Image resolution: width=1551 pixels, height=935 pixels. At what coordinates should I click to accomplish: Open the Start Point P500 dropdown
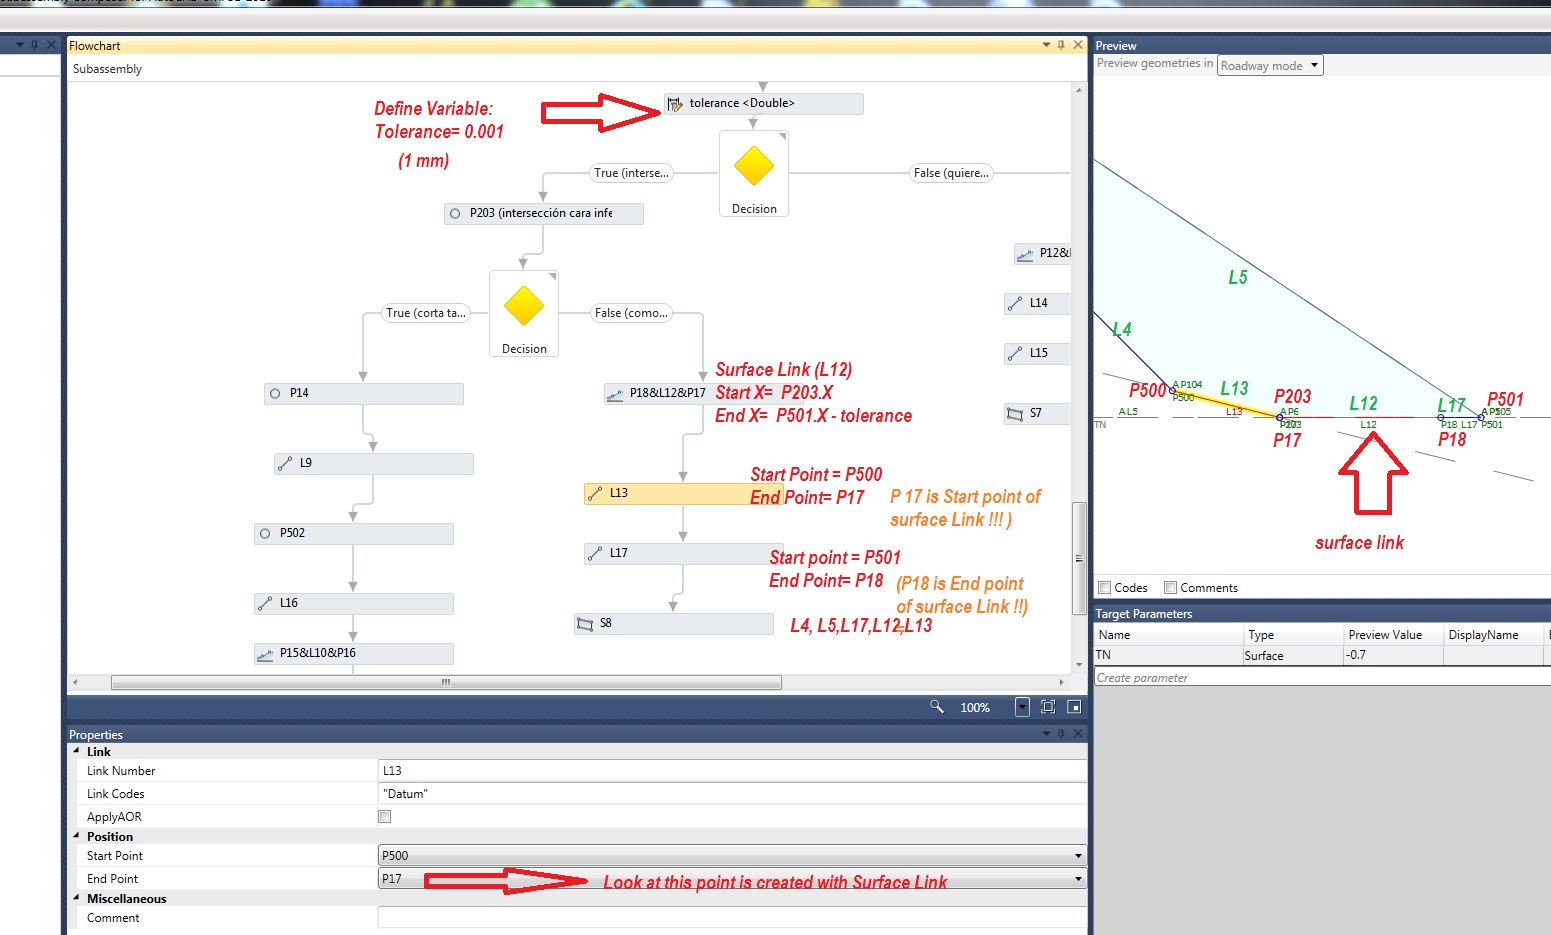(x=1078, y=856)
